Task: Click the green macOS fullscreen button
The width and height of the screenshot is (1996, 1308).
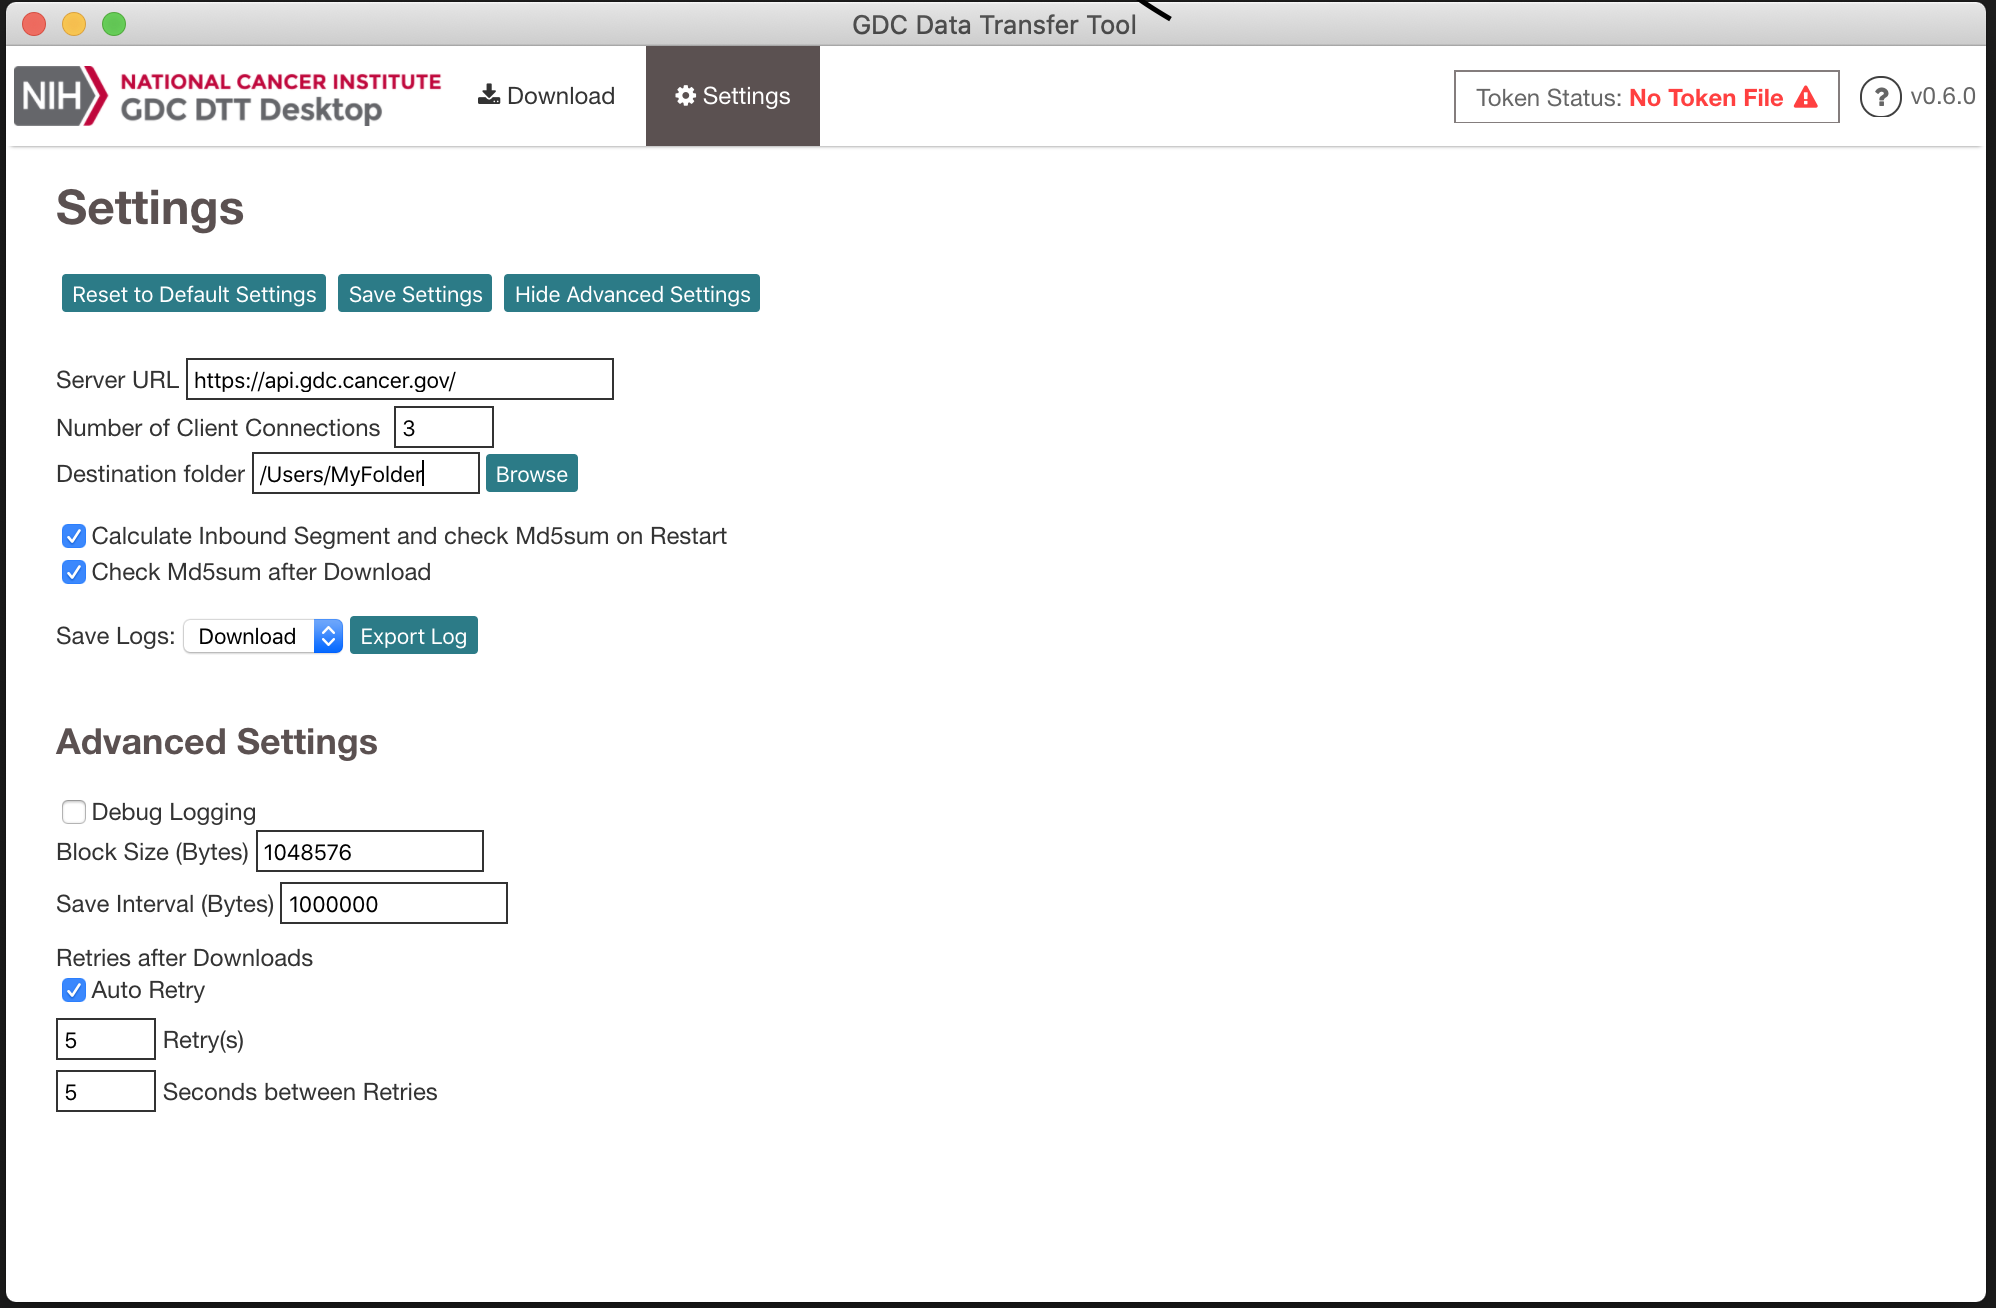Action: click(x=114, y=24)
